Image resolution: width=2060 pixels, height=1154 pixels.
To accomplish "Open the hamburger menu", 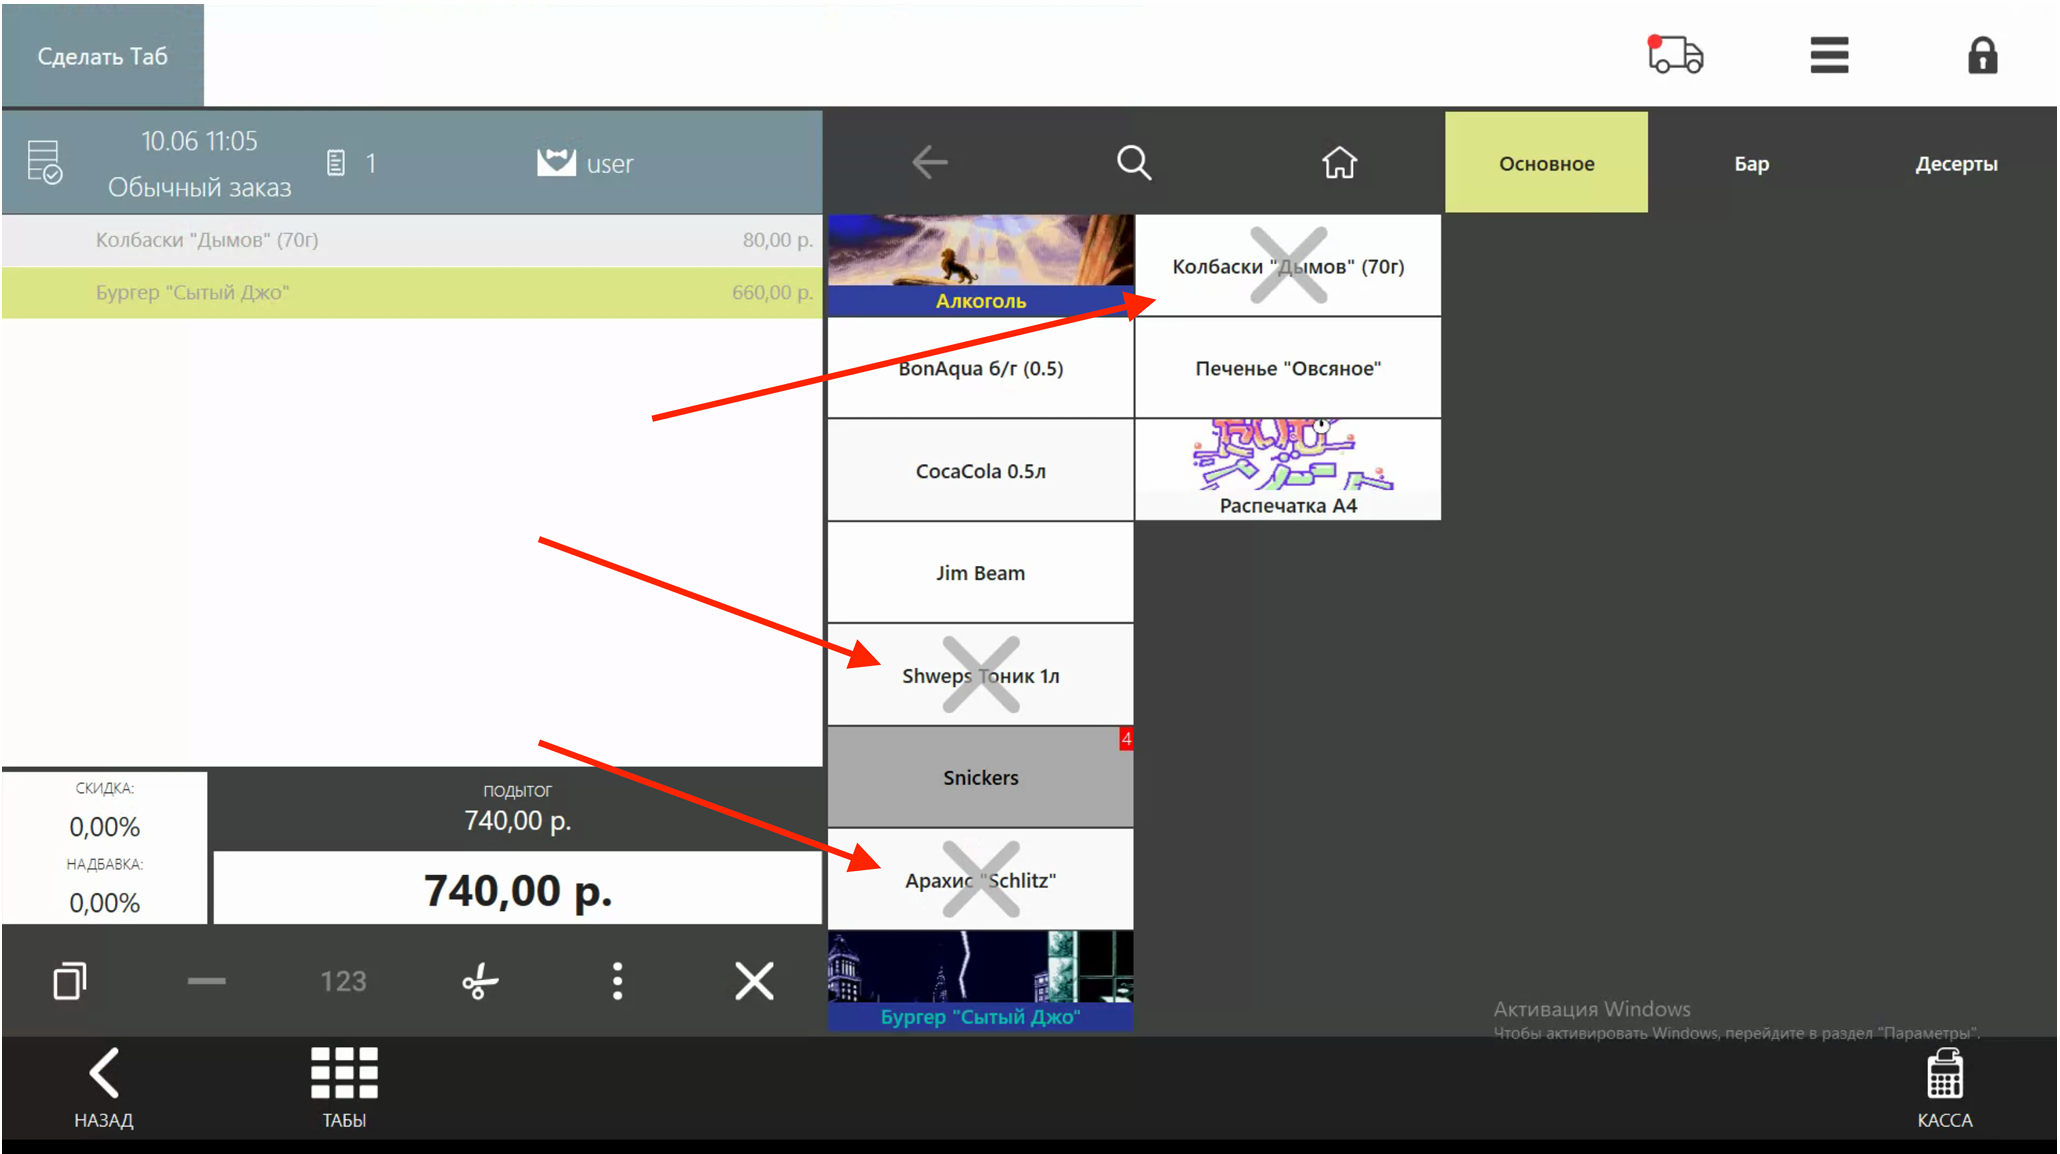I will 1829,55.
